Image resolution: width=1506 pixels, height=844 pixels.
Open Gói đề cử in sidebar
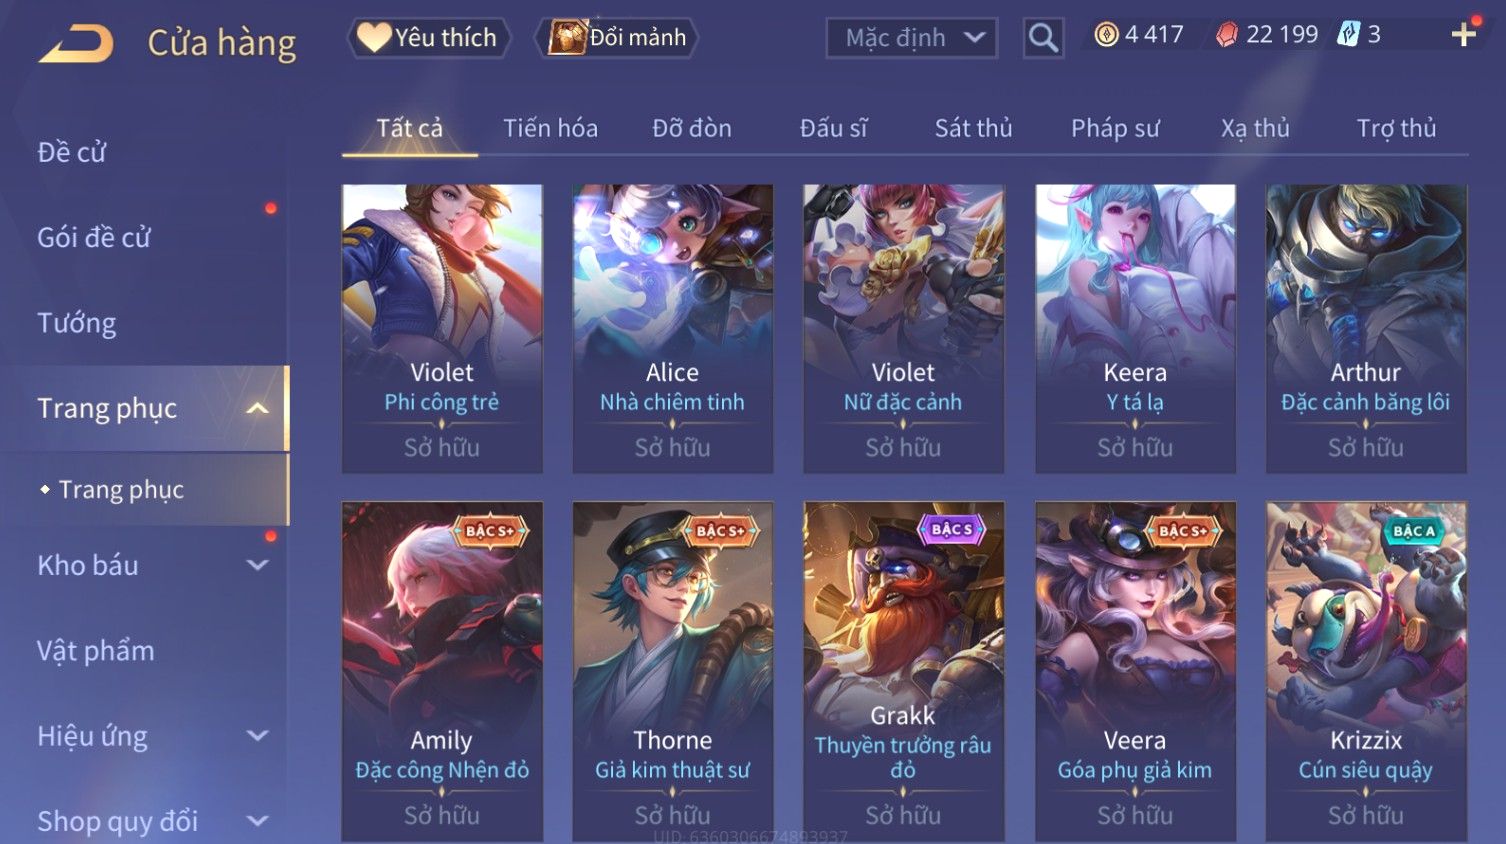click(94, 238)
